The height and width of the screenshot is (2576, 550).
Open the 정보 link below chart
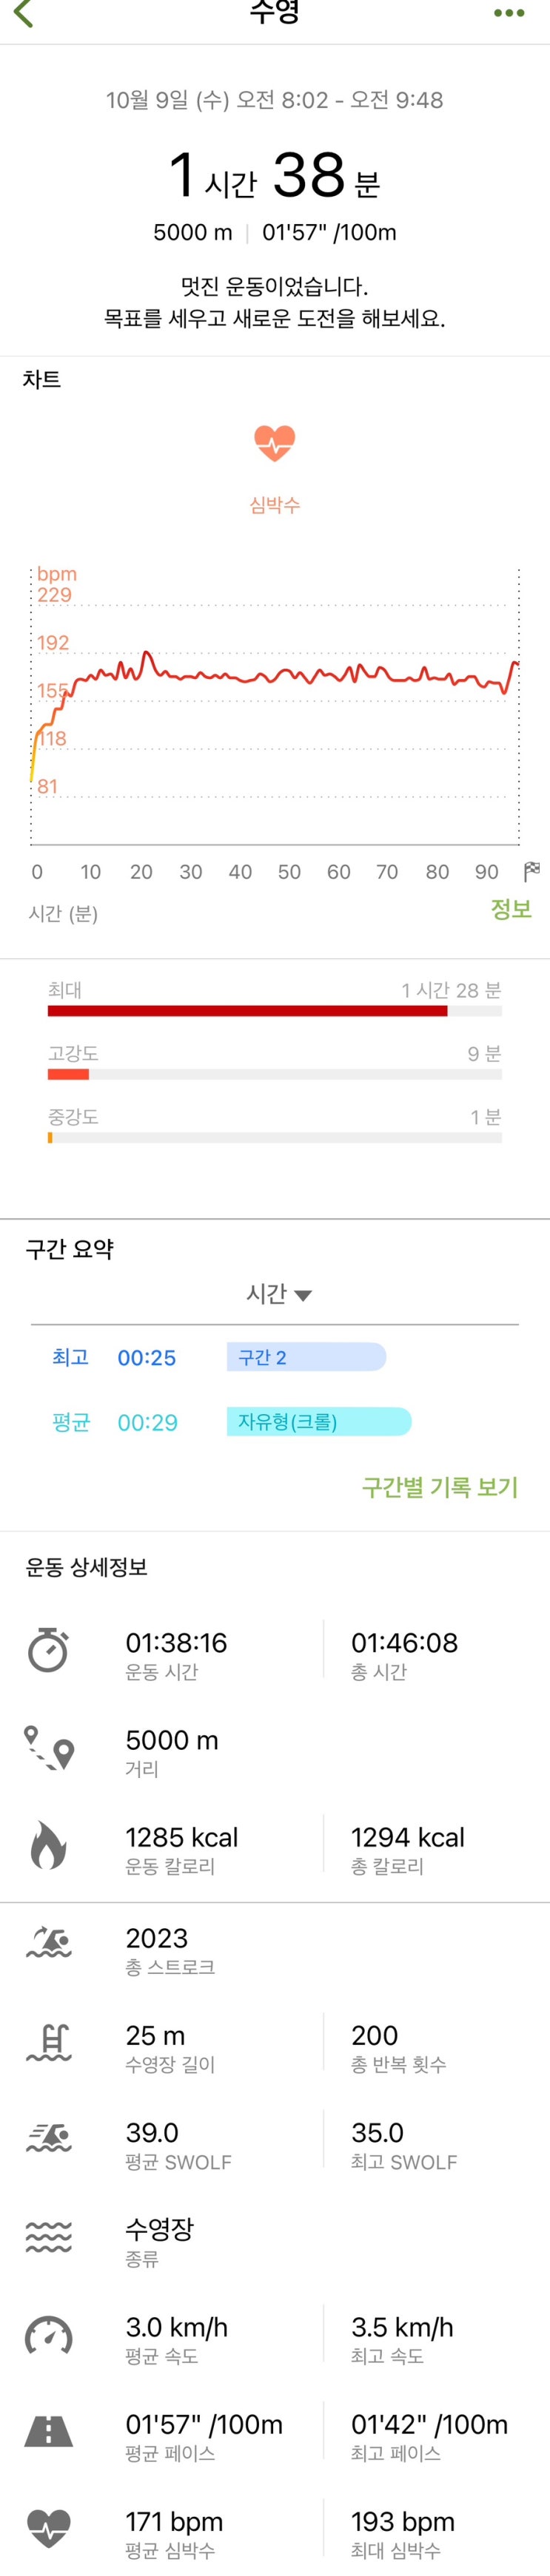tap(511, 909)
